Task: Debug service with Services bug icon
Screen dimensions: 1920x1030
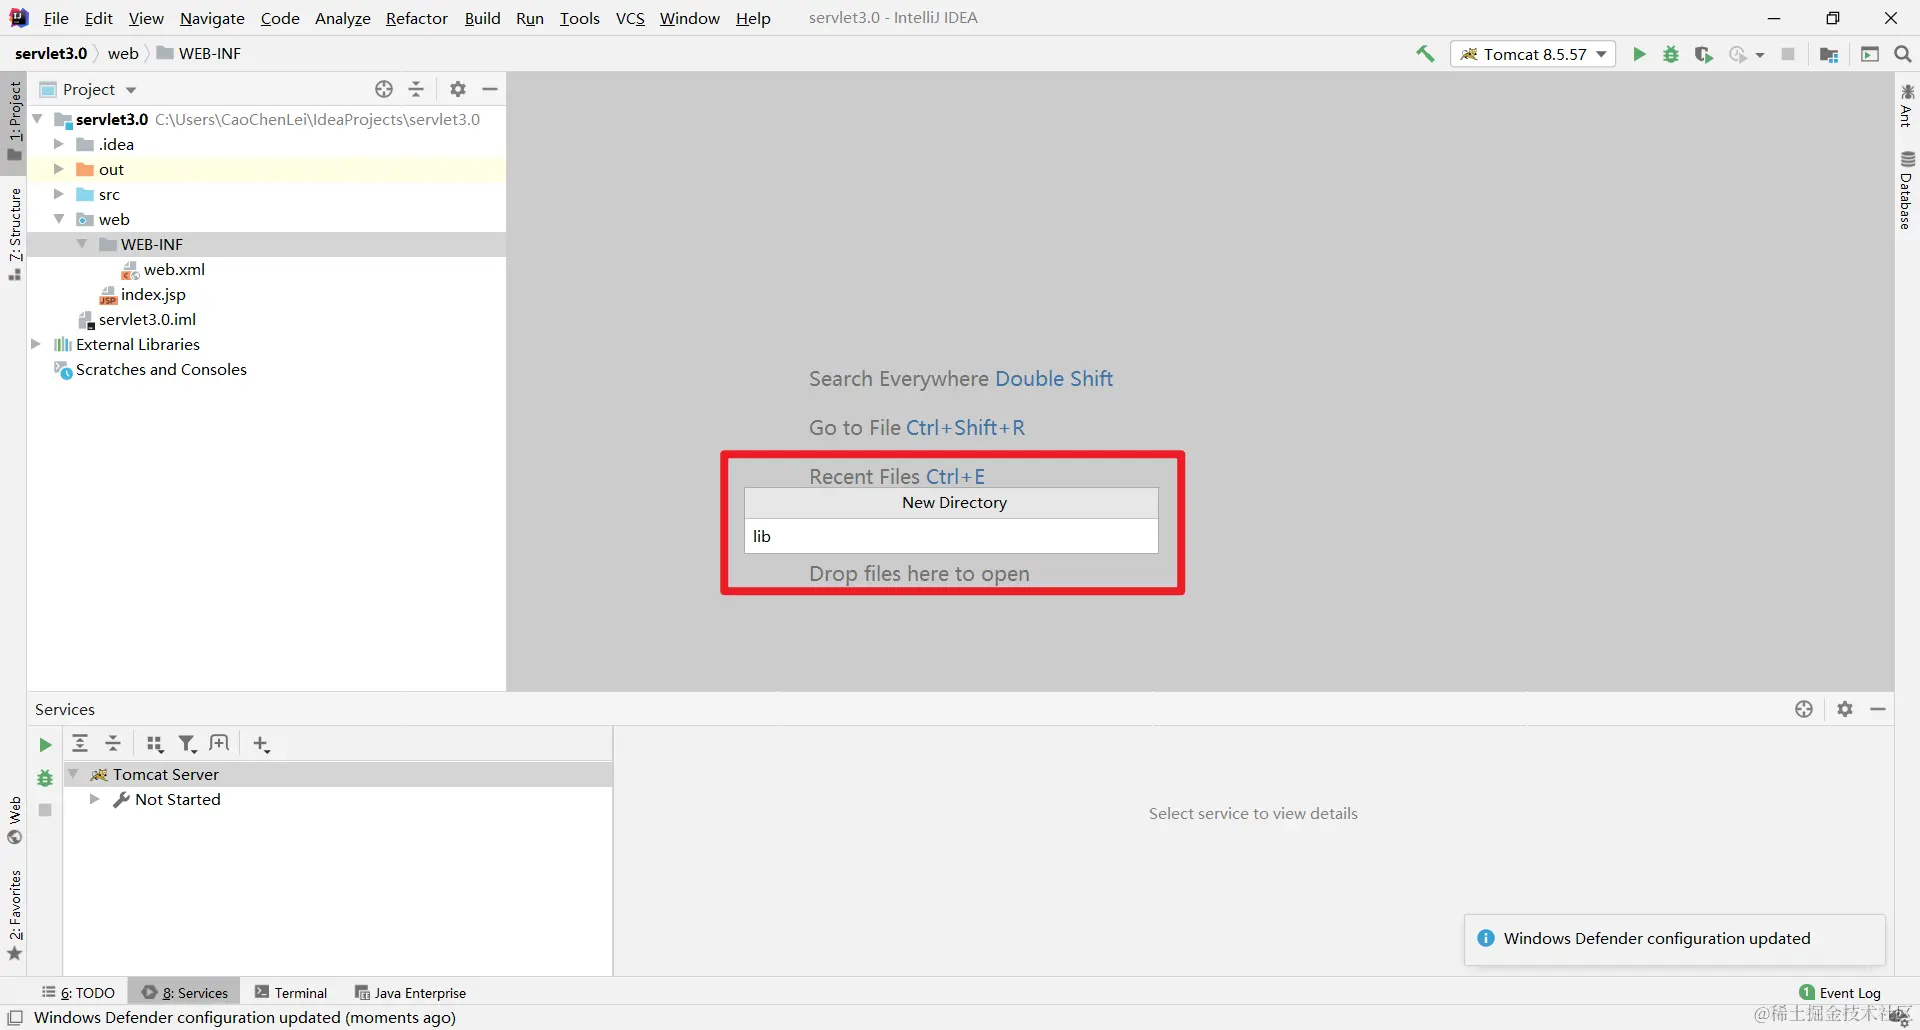Action: coord(45,778)
